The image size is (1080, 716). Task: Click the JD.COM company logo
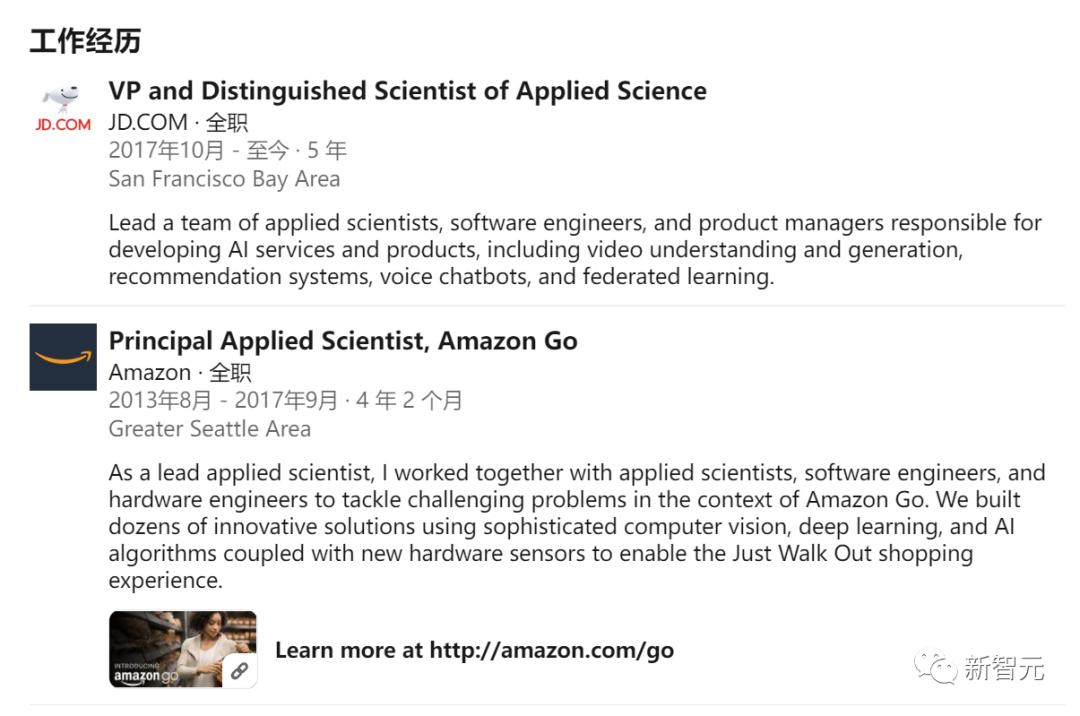tap(62, 100)
